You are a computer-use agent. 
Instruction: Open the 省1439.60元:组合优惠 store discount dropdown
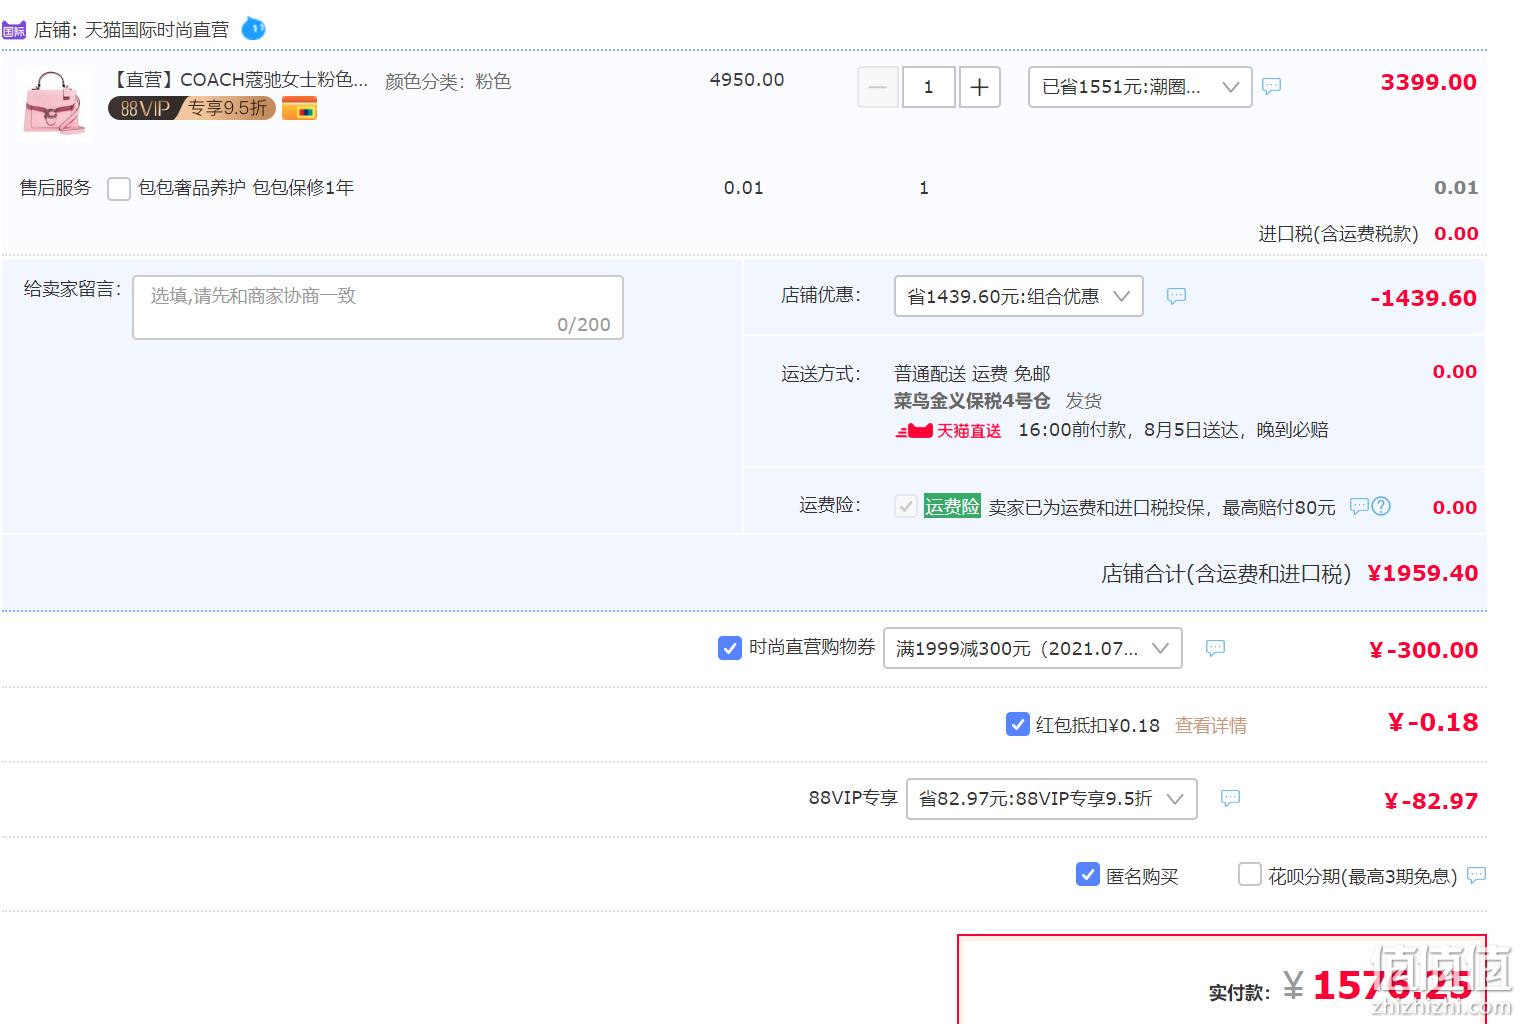tap(1018, 296)
